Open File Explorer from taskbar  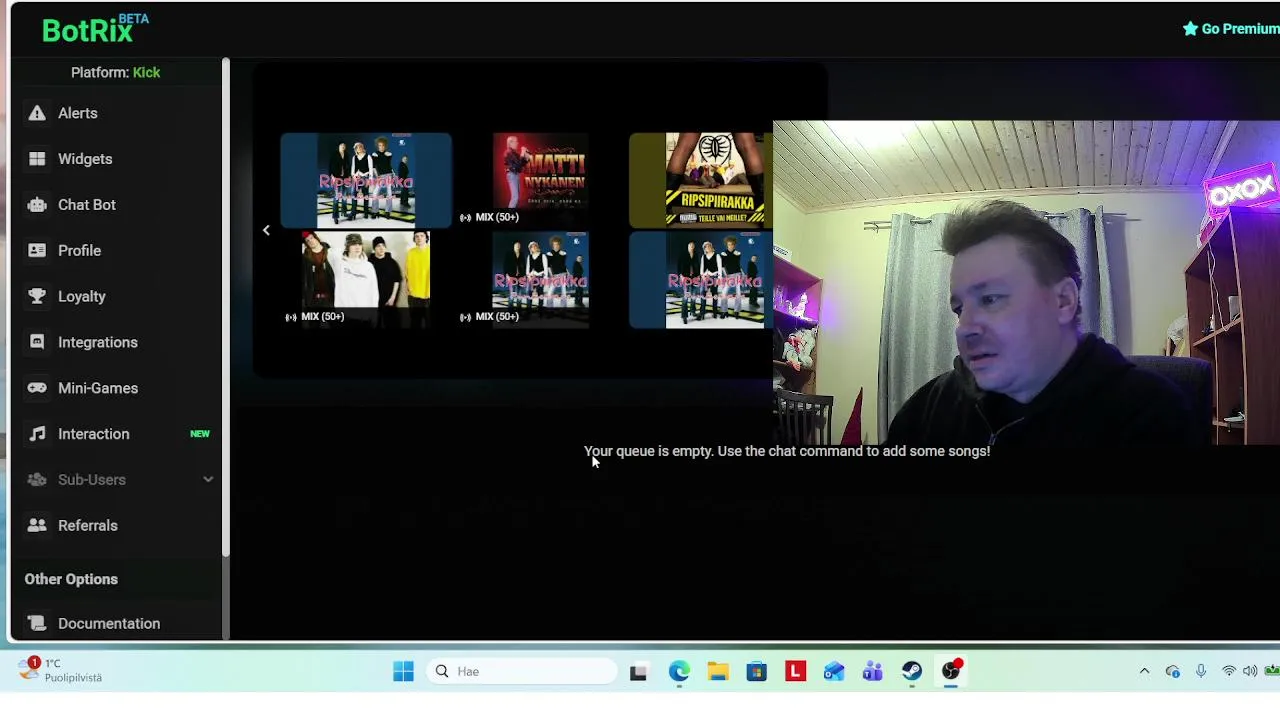[x=718, y=671]
